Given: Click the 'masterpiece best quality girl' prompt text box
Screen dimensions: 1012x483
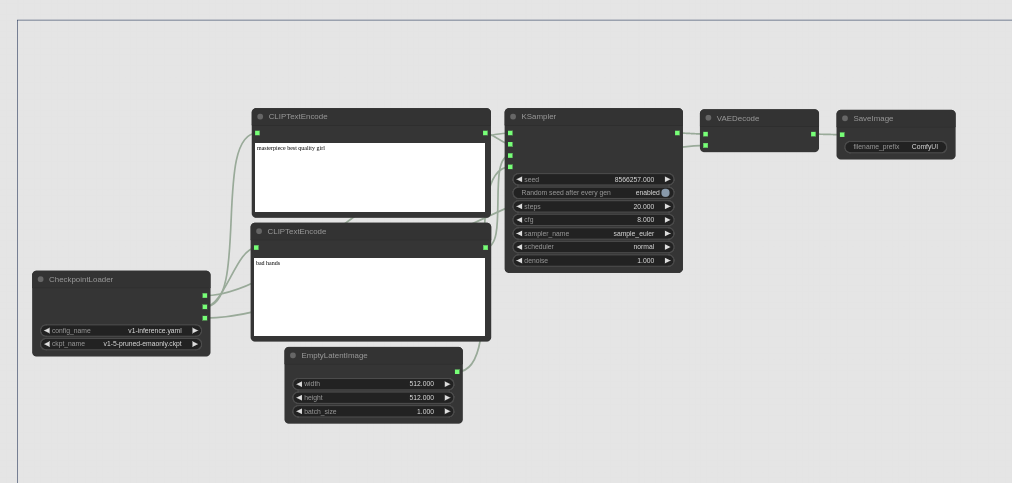Looking at the screenshot, I should pyautogui.click(x=370, y=178).
